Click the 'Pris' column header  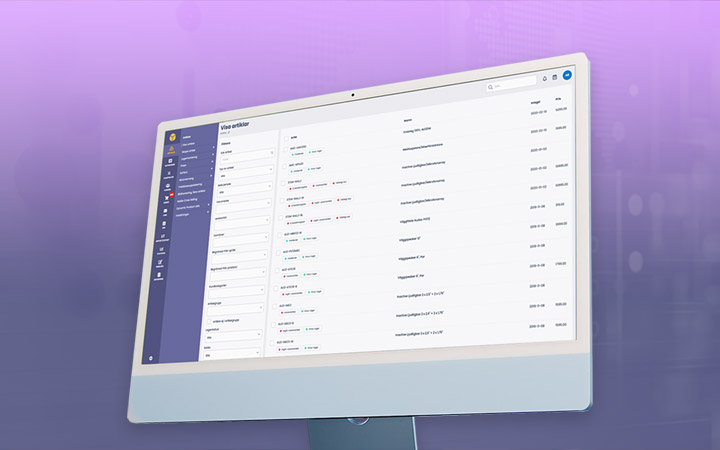(x=558, y=98)
